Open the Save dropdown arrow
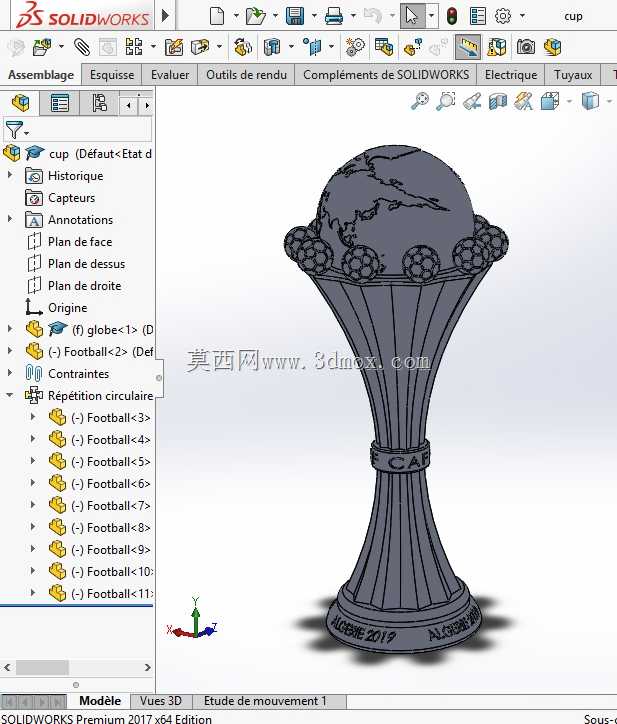The image size is (617, 724). (x=314, y=16)
